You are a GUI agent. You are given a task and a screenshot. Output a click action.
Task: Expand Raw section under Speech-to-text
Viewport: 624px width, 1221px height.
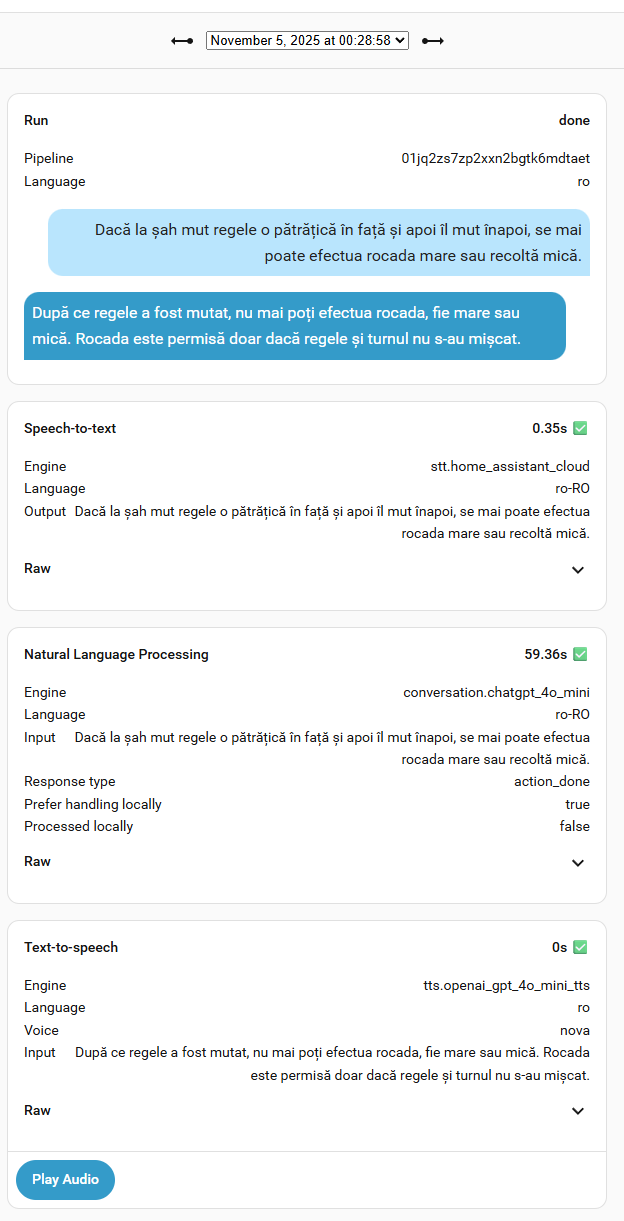[577, 570]
